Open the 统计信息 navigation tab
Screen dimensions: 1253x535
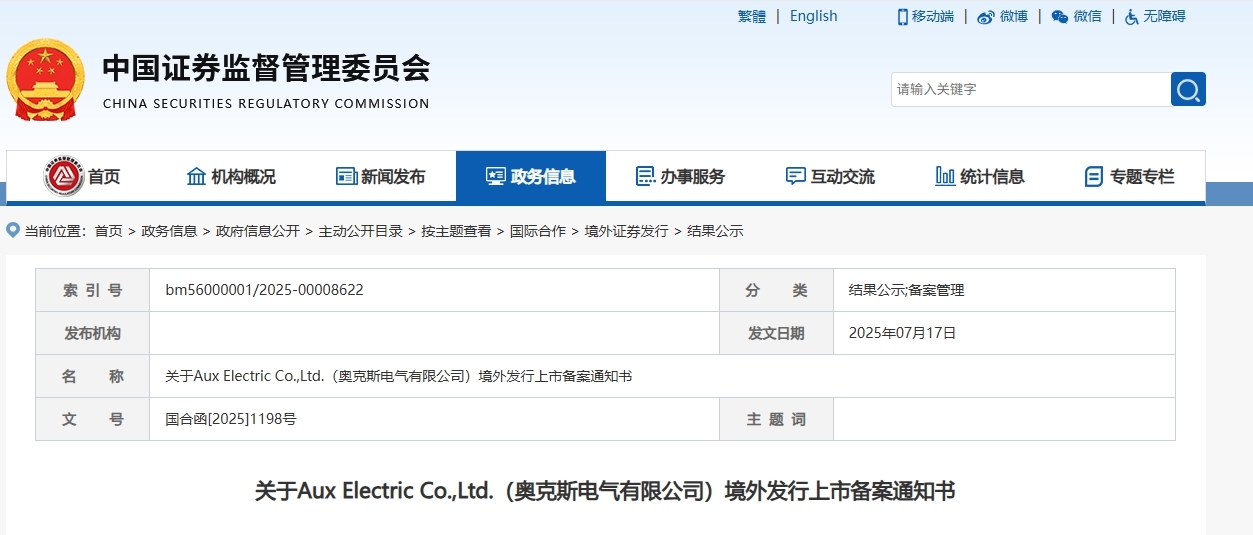[x=981, y=177]
